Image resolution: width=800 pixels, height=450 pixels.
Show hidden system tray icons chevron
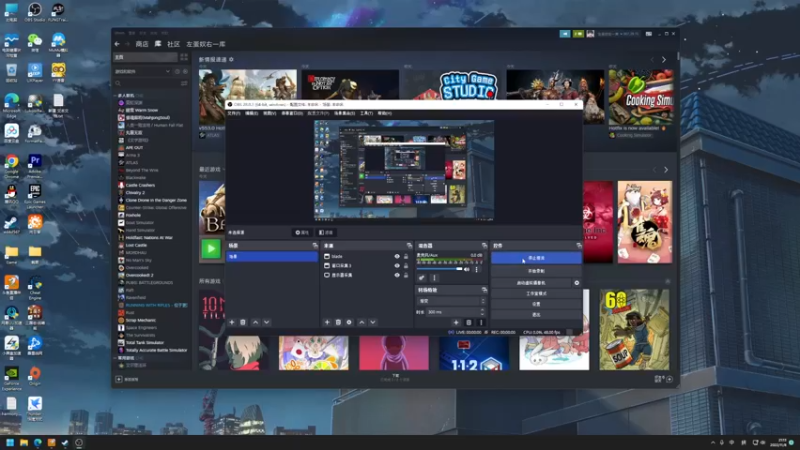[713, 442]
